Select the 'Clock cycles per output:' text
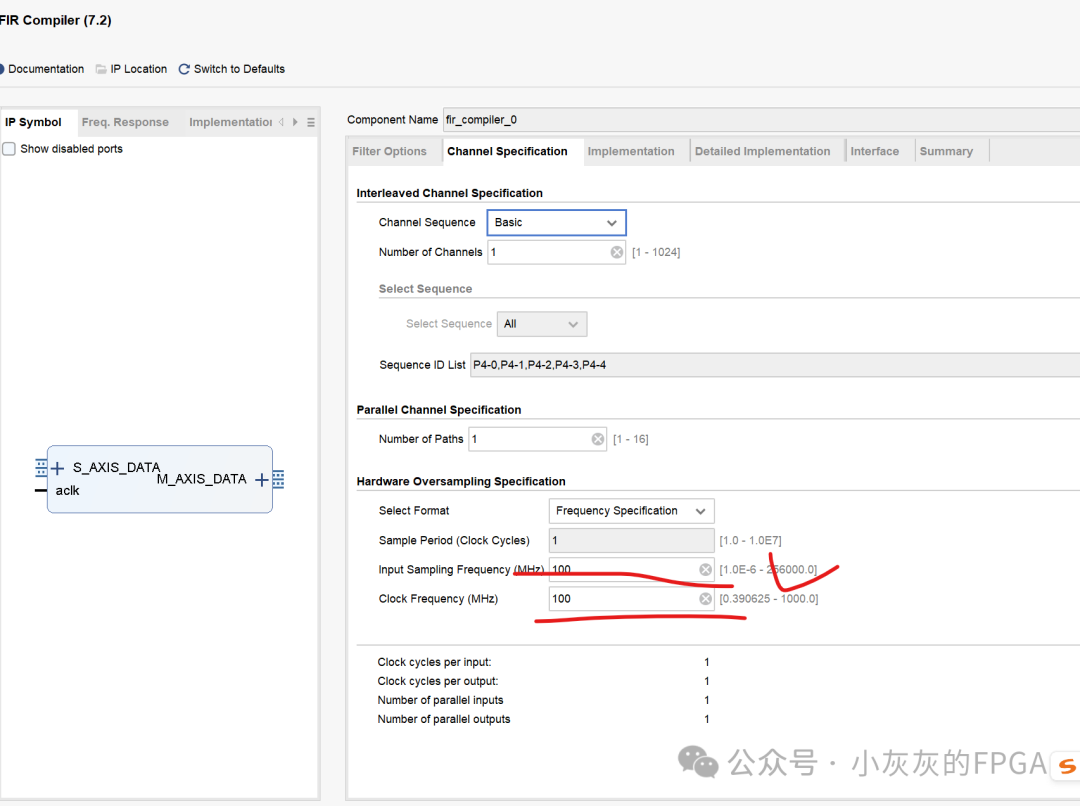This screenshot has width=1080, height=806. (x=437, y=681)
